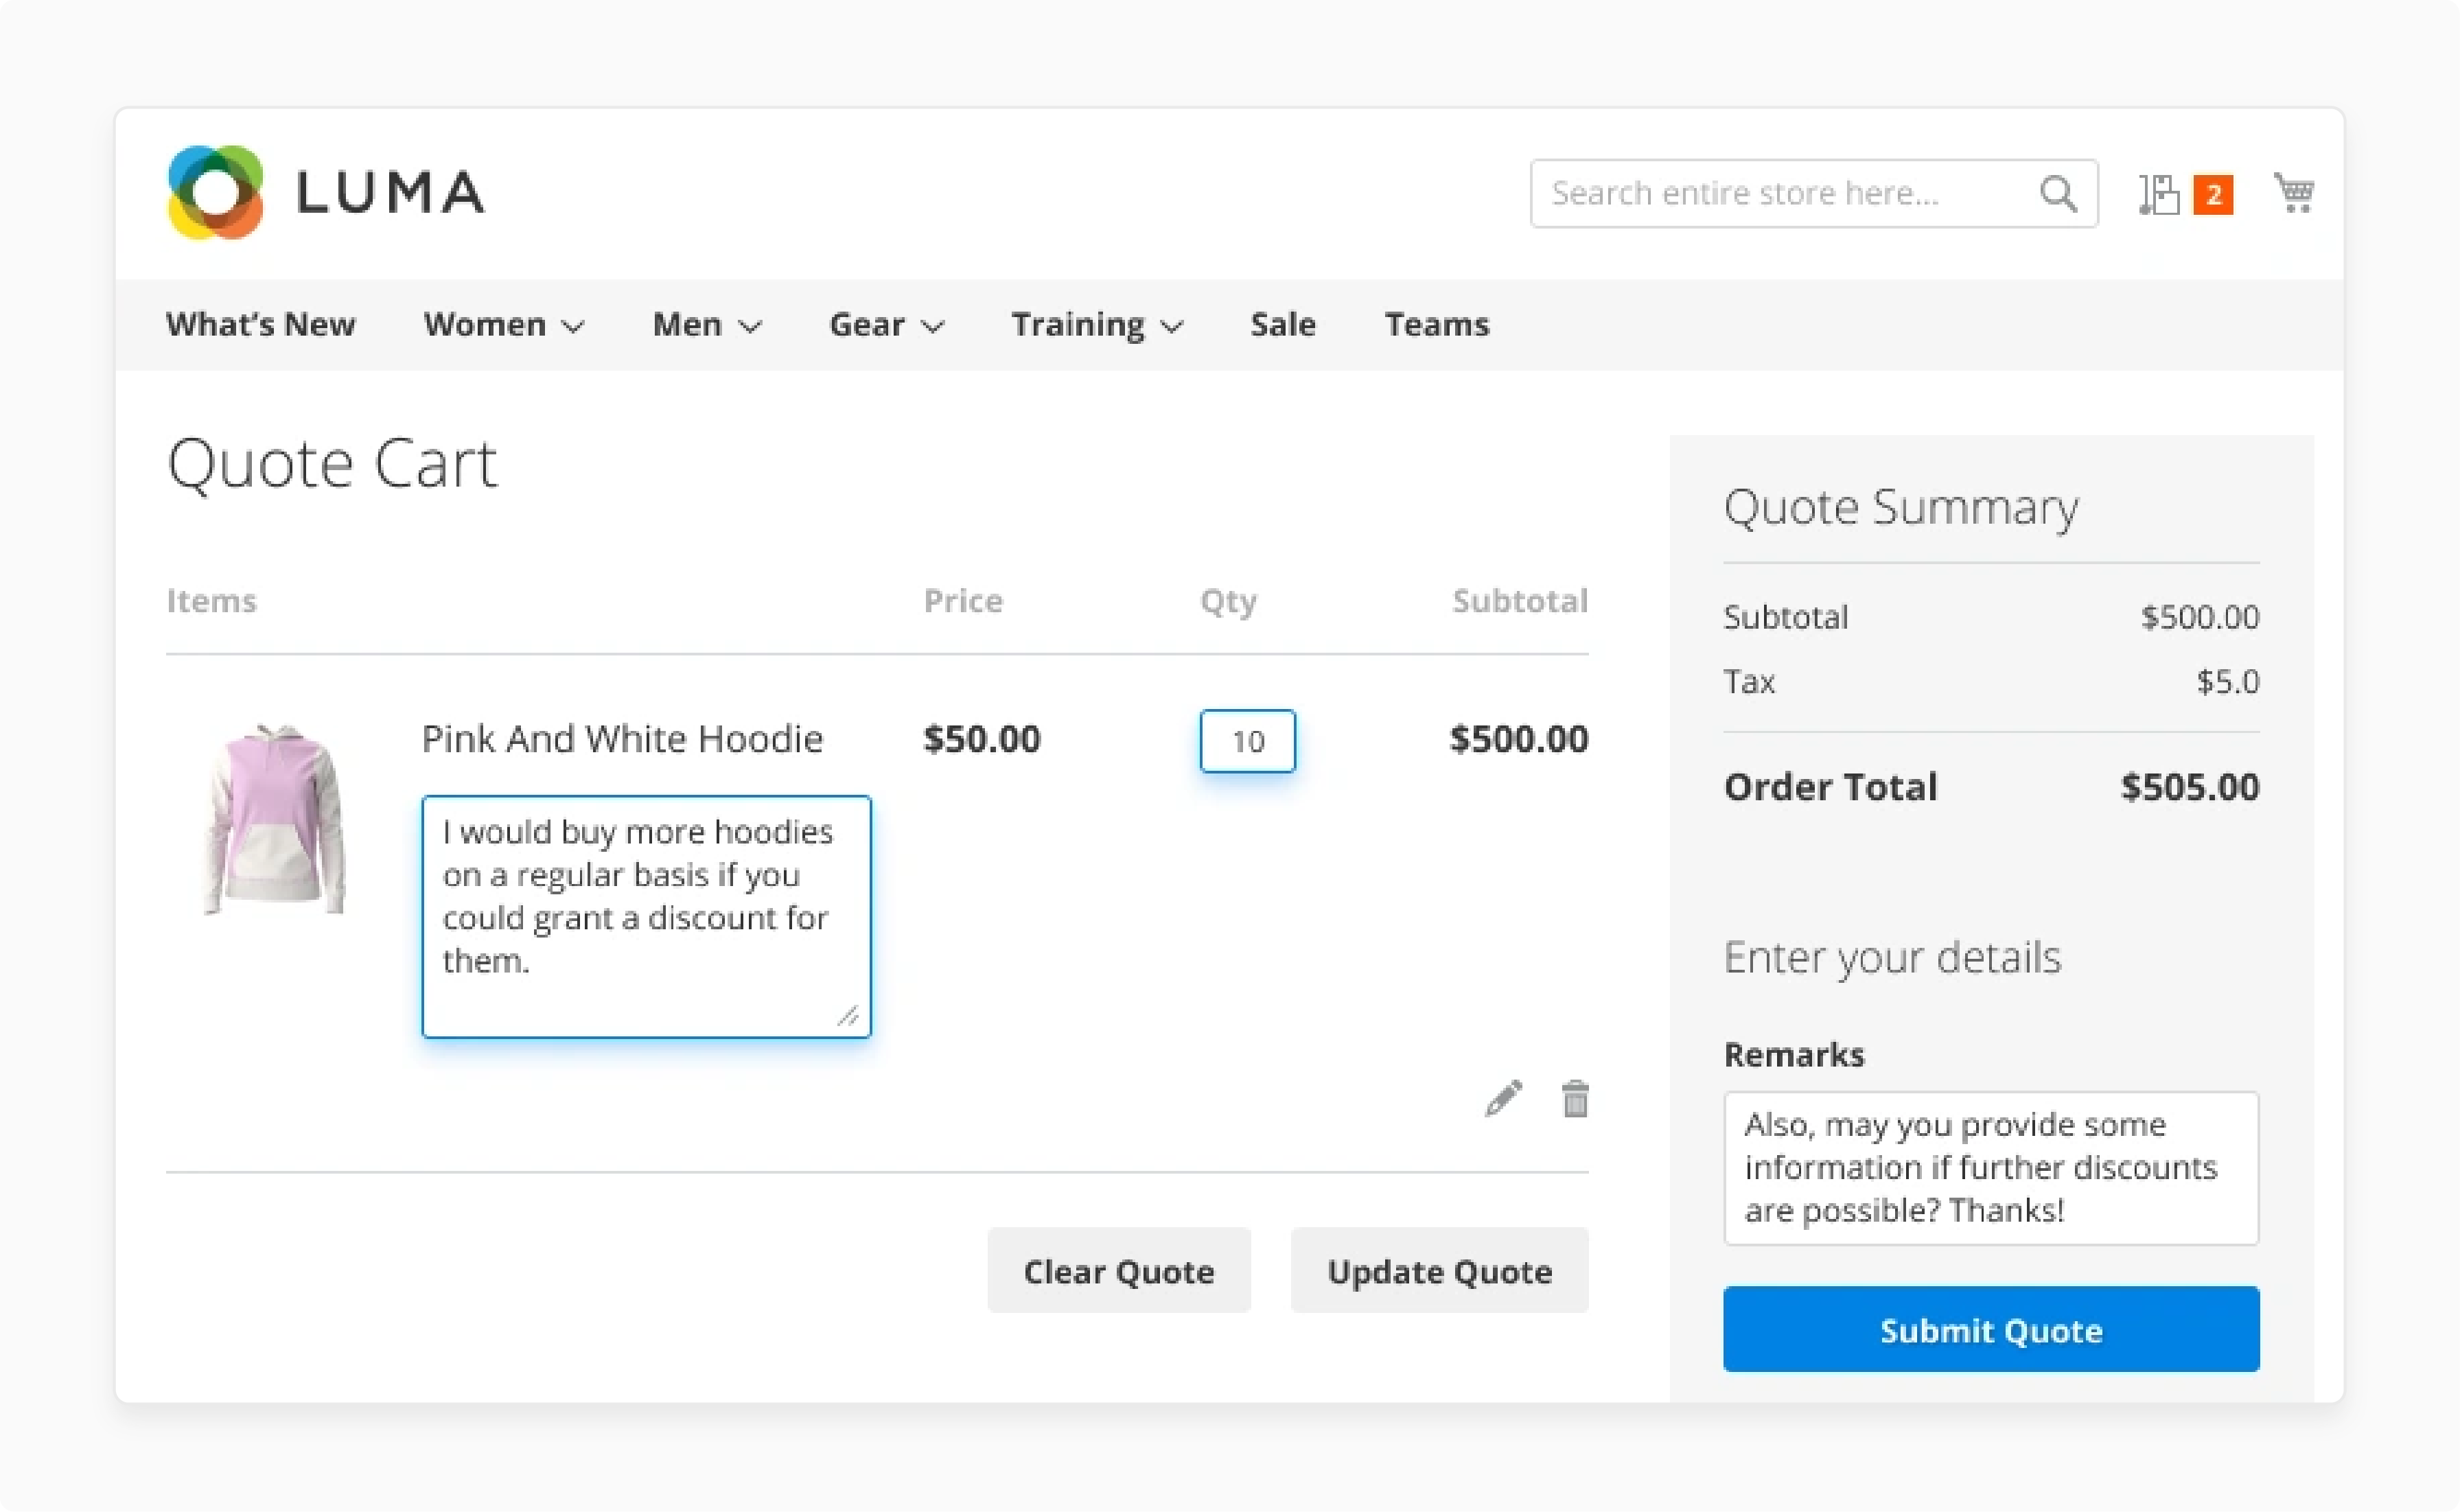This screenshot has width=2460, height=1512.
Task: Select the Gear menu label
Action: [867, 324]
